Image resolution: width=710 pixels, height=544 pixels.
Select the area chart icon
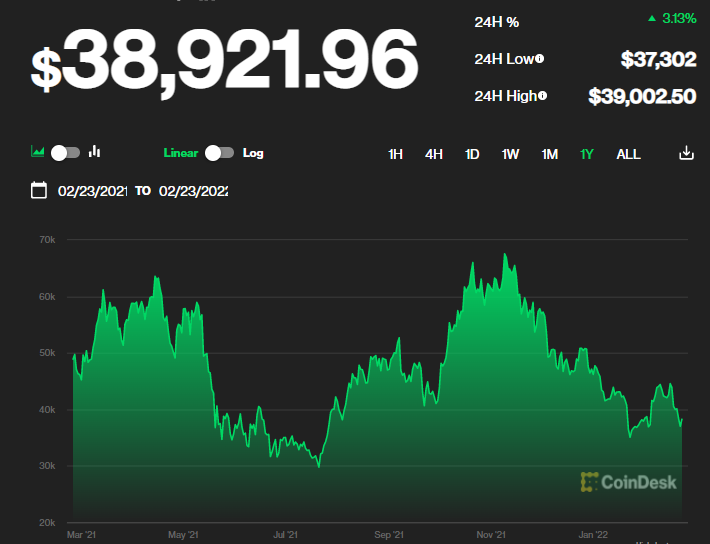pos(37,151)
